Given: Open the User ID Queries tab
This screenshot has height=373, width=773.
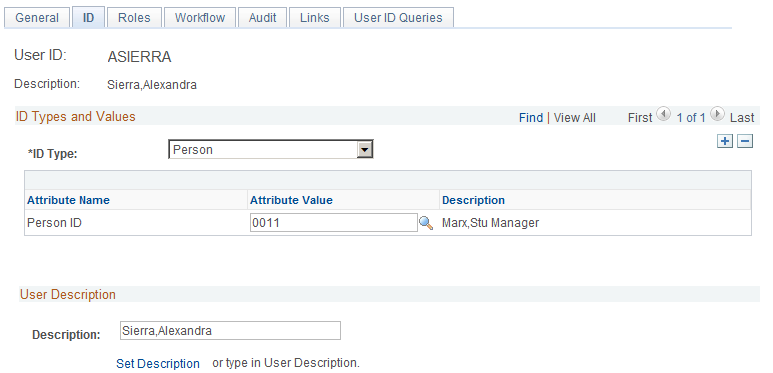Looking at the screenshot, I should click(398, 18).
